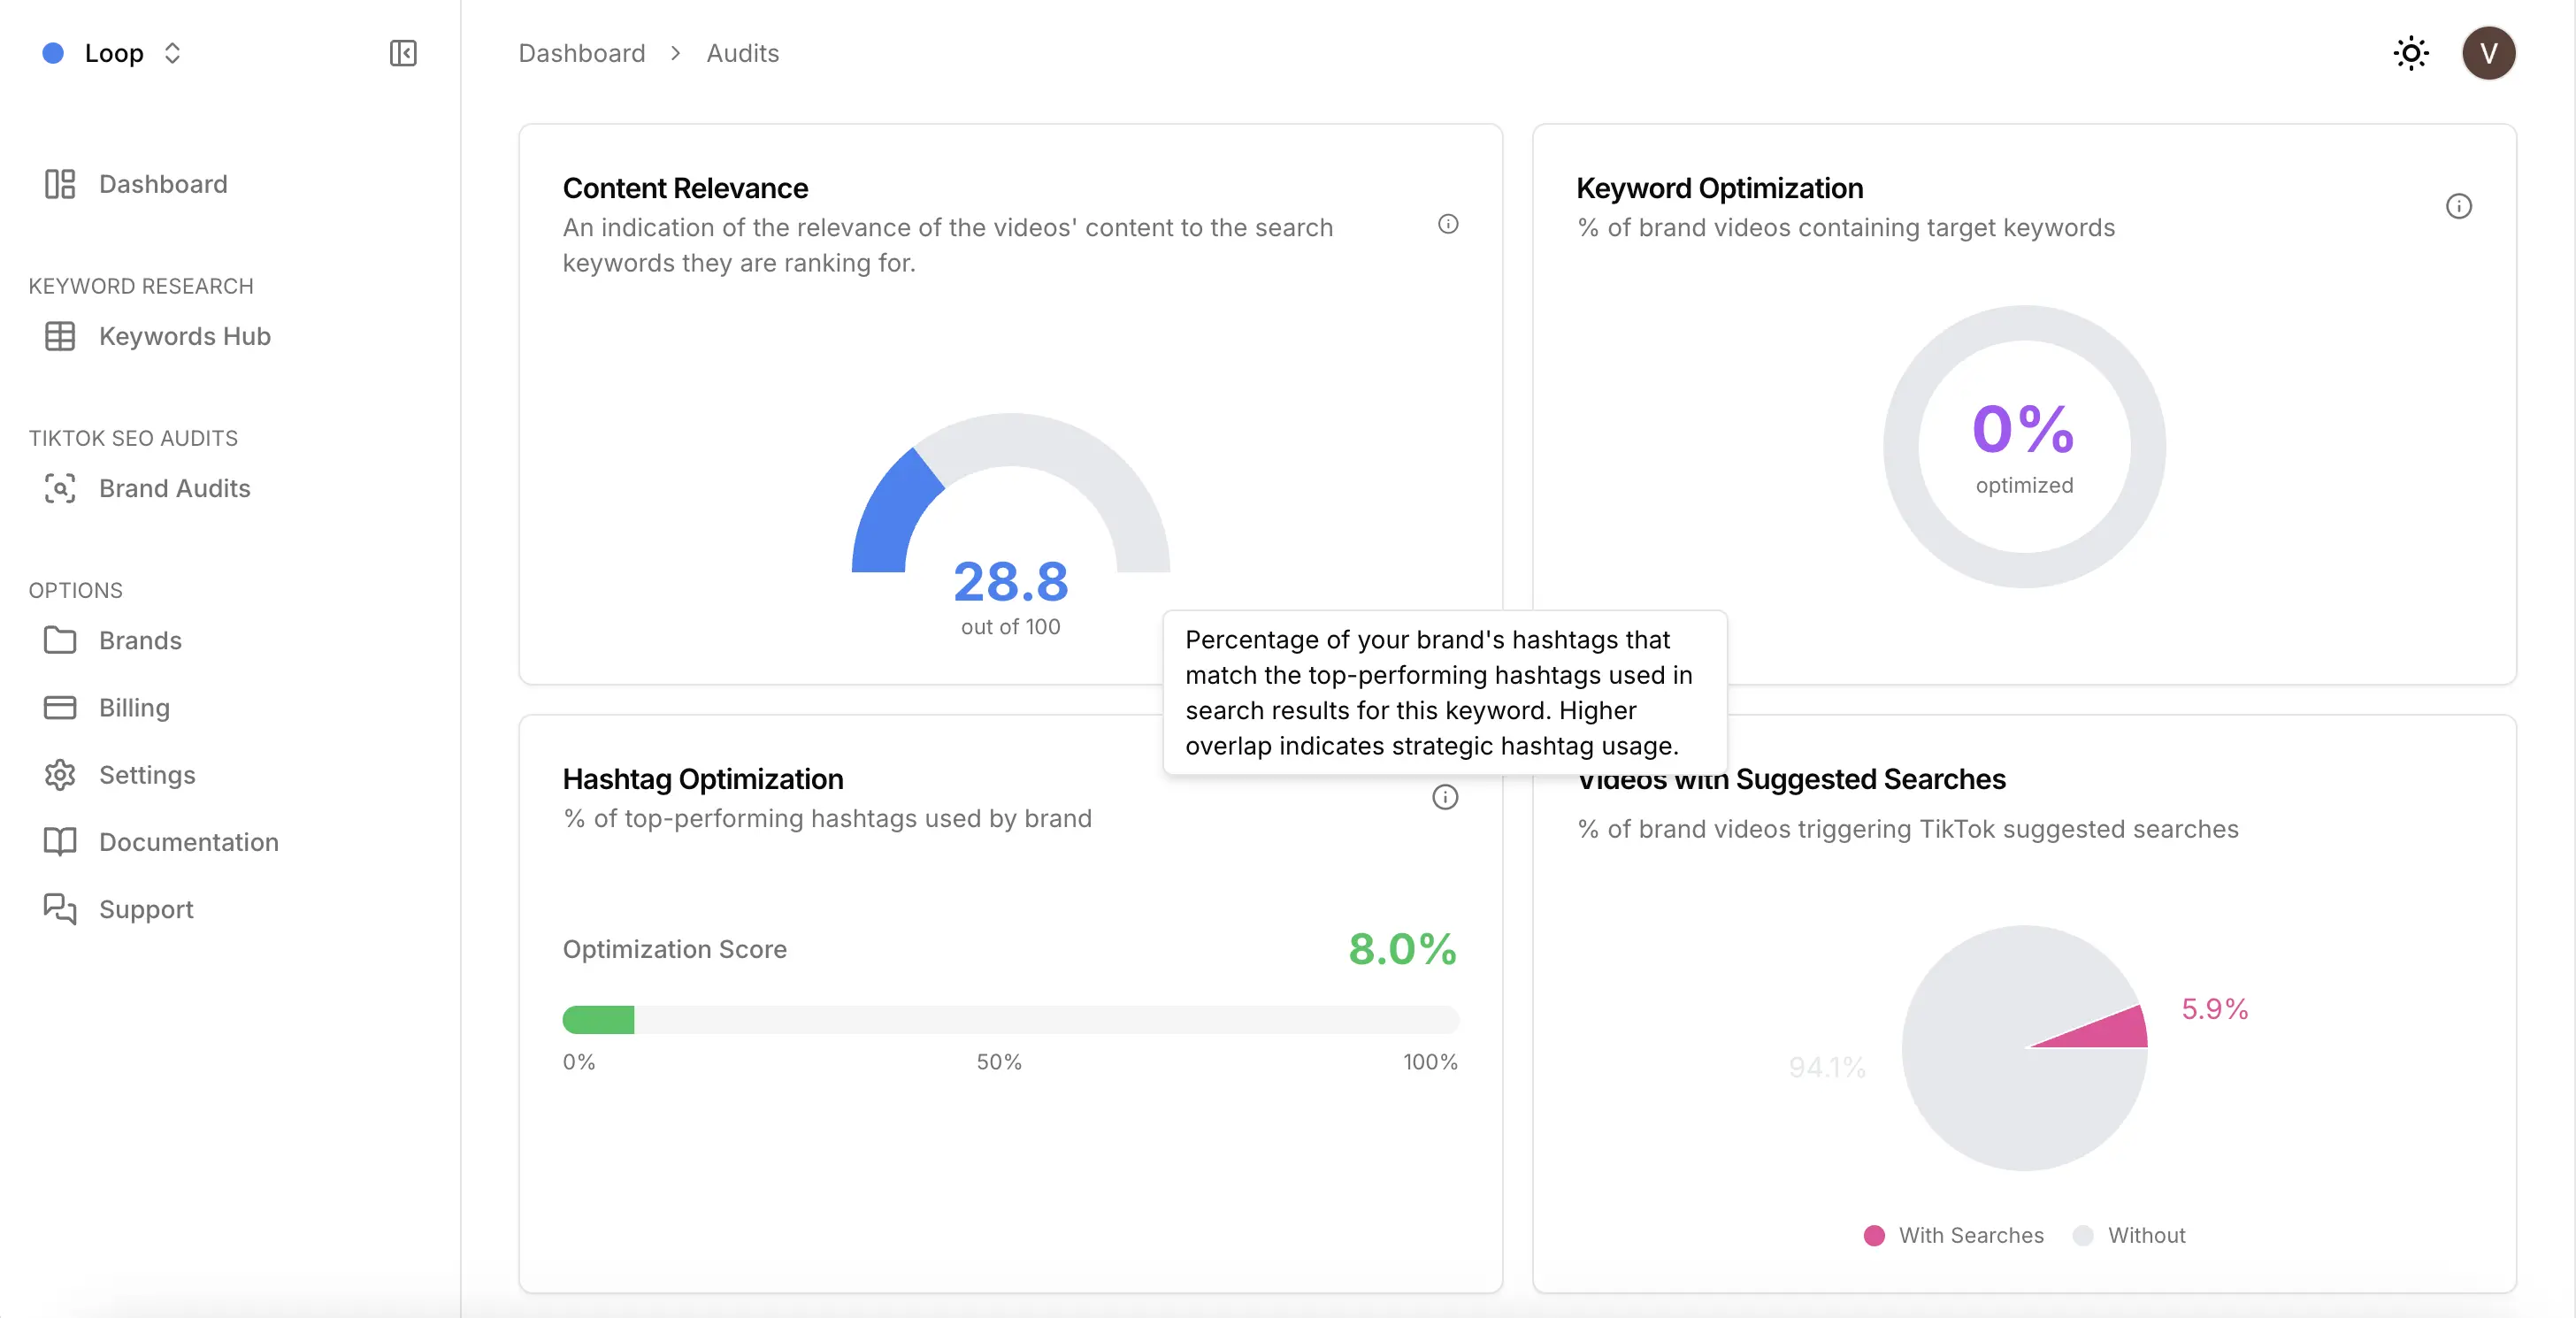Click the Keywords Hub table icon
This screenshot has width=2576, height=1318.
coord(60,336)
